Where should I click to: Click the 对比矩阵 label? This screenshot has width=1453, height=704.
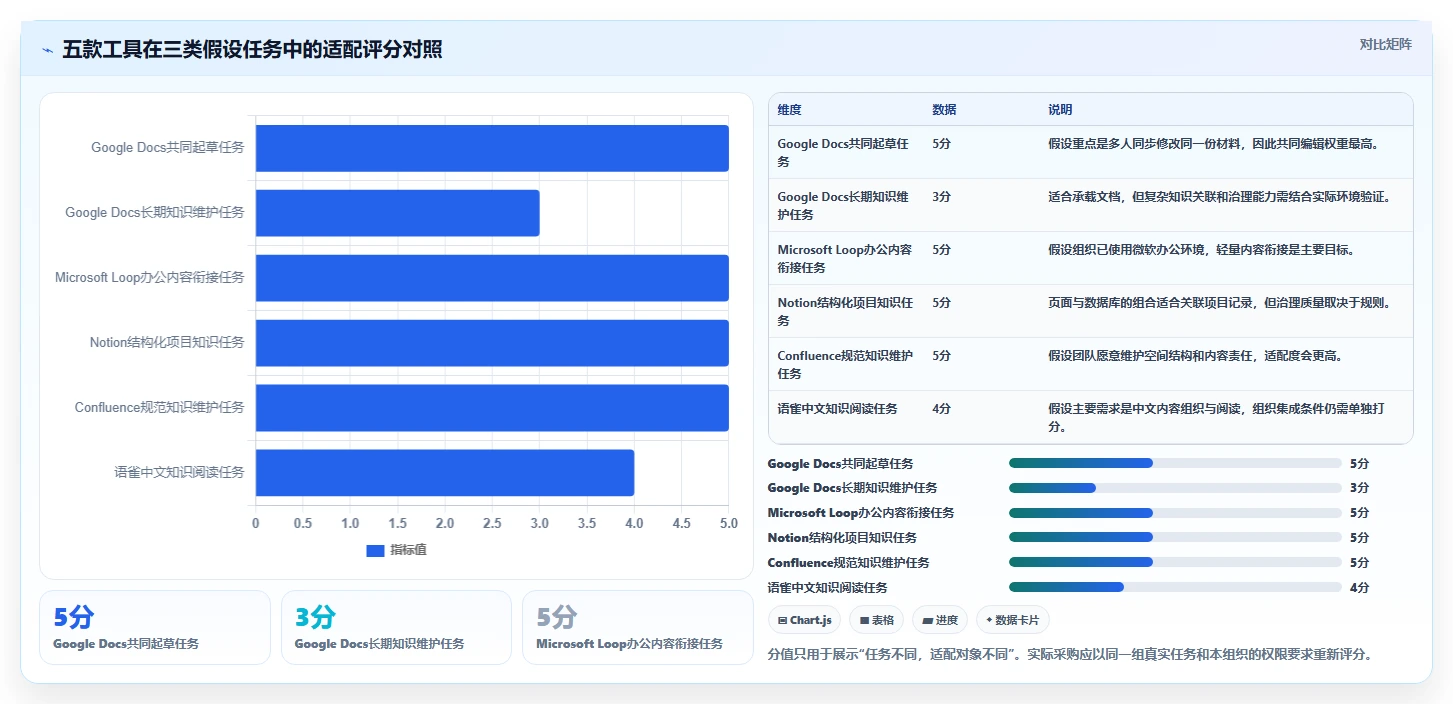click(1385, 44)
